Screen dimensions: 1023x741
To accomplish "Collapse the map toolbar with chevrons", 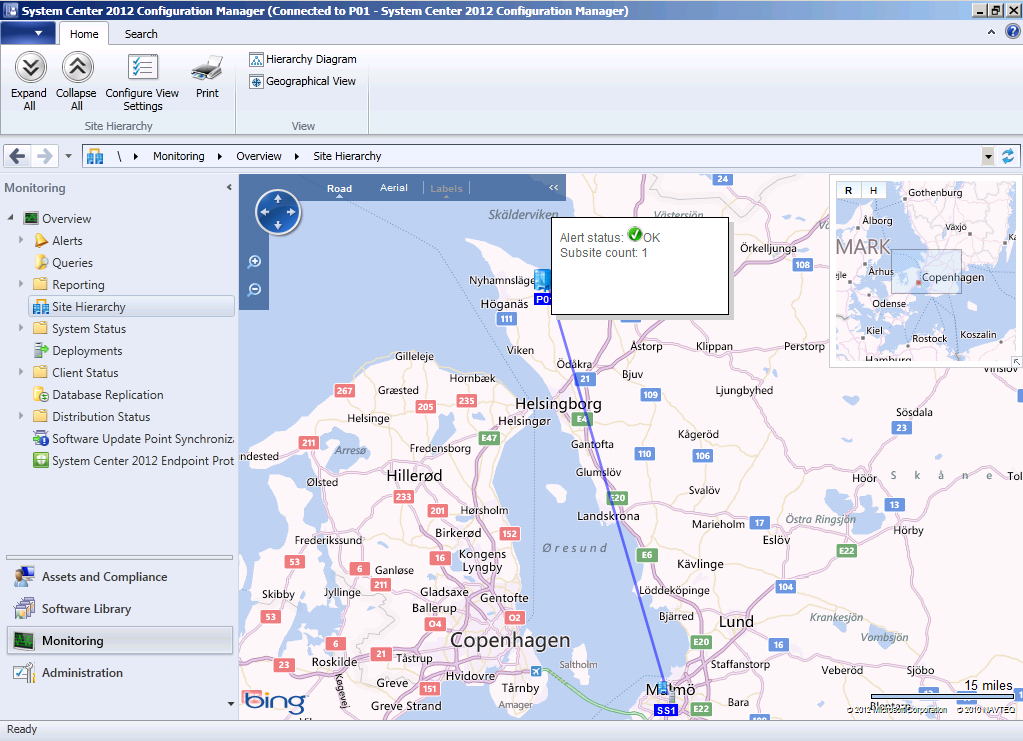I will click(x=553, y=187).
